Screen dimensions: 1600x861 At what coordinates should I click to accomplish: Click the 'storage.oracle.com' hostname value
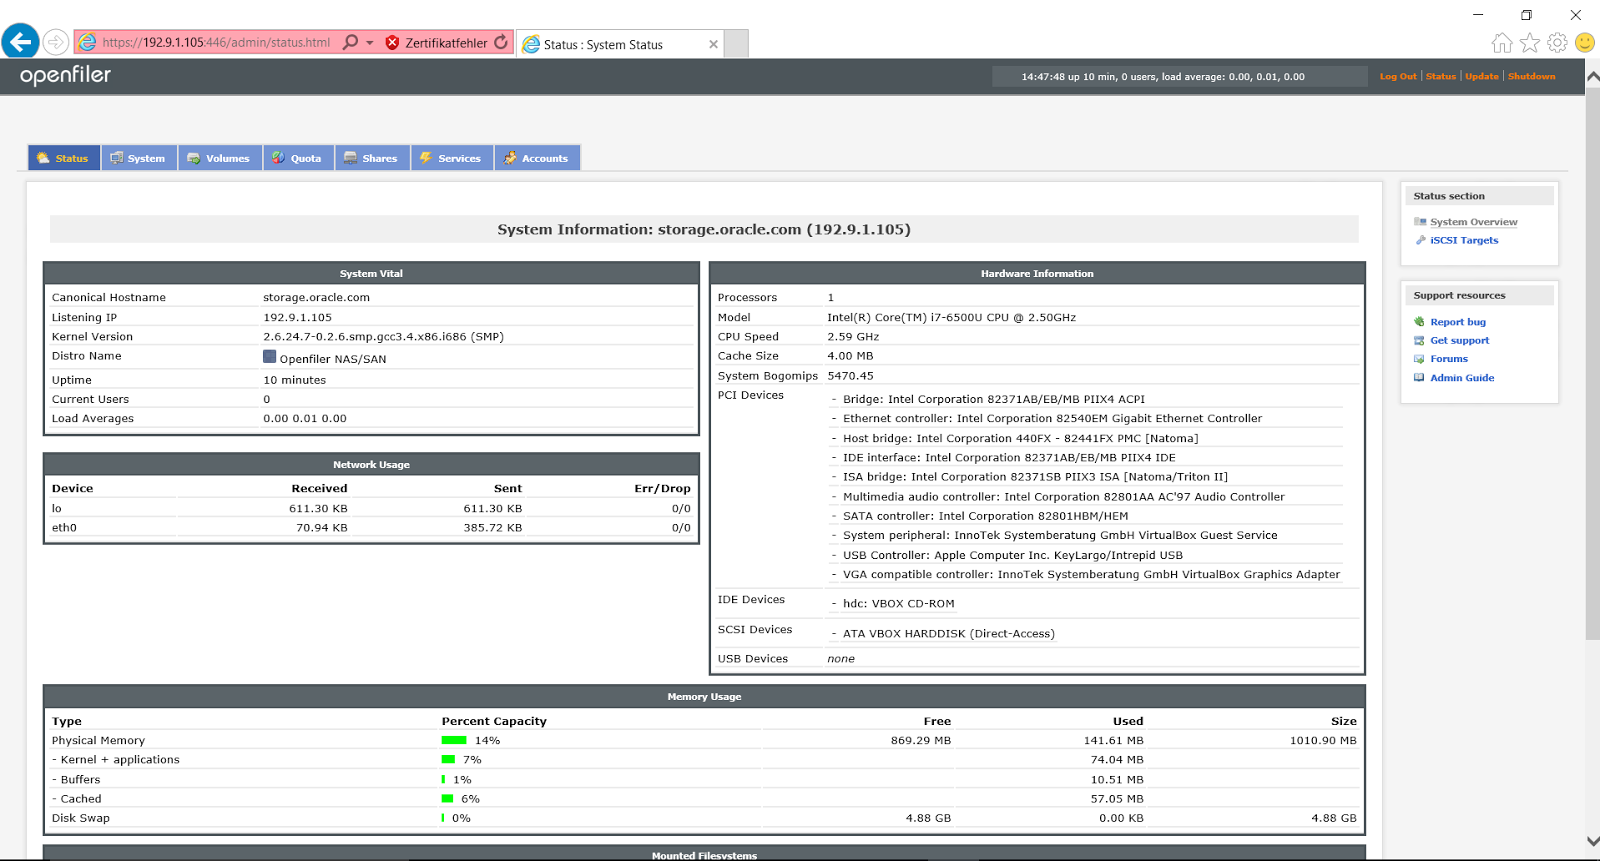coord(316,298)
